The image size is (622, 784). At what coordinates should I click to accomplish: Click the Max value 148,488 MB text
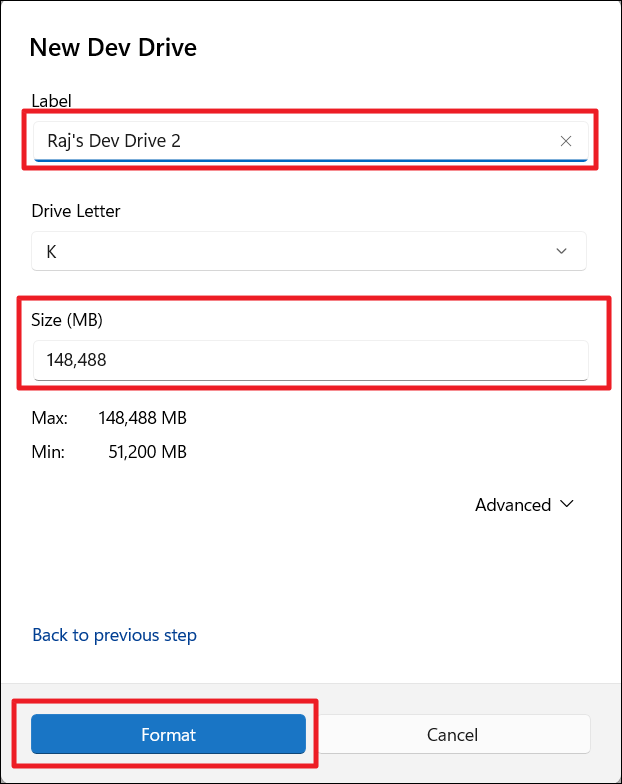coord(142,417)
